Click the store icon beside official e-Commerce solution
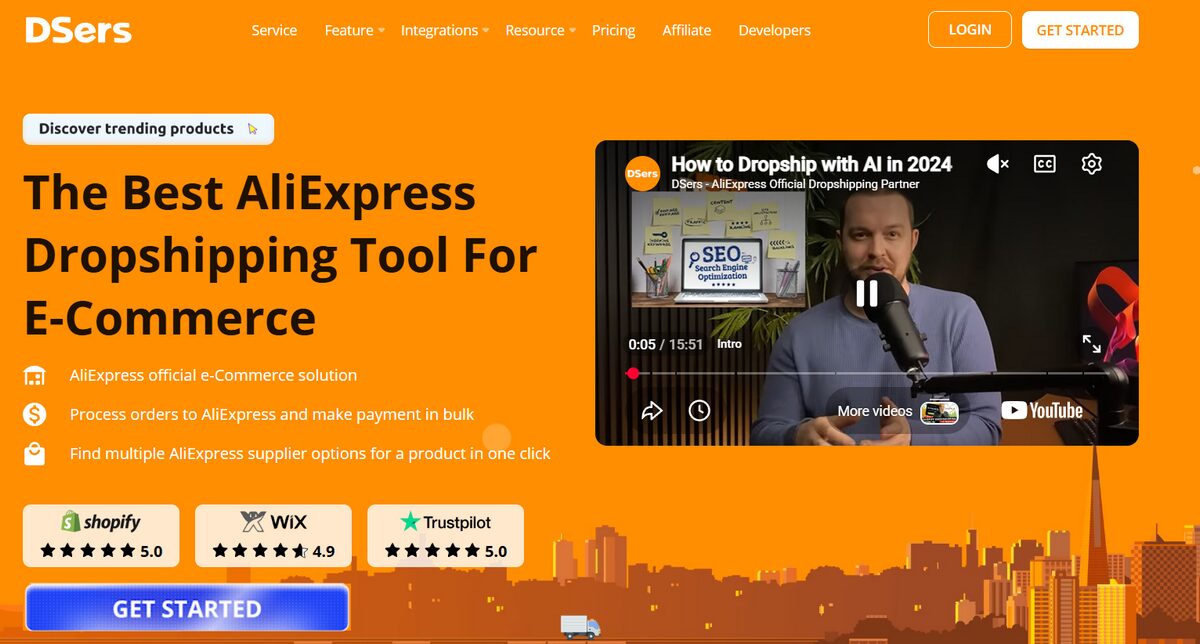The height and width of the screenshot is (644, 1200). coord(35,376)
